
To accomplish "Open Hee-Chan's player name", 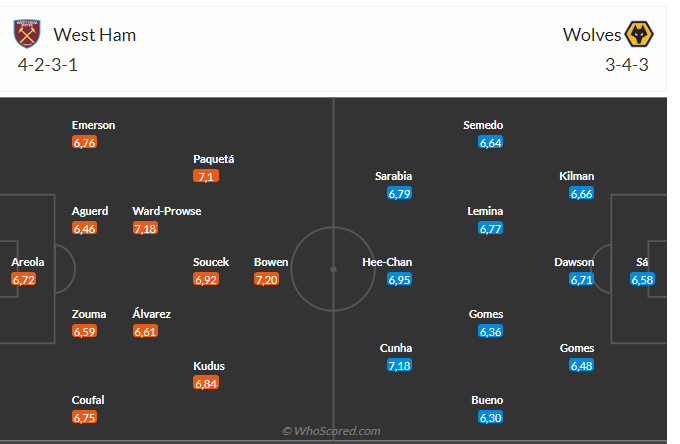I will [387, 262].
